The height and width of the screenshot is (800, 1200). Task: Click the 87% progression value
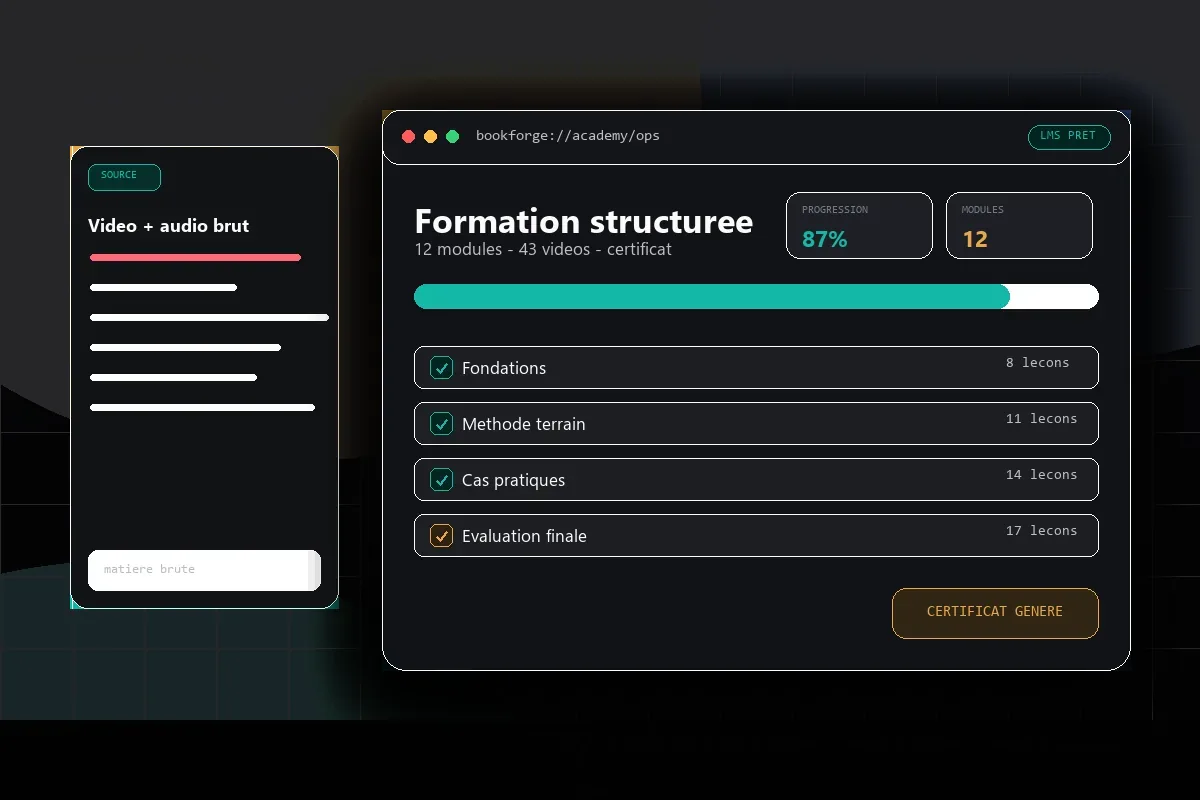825,240
